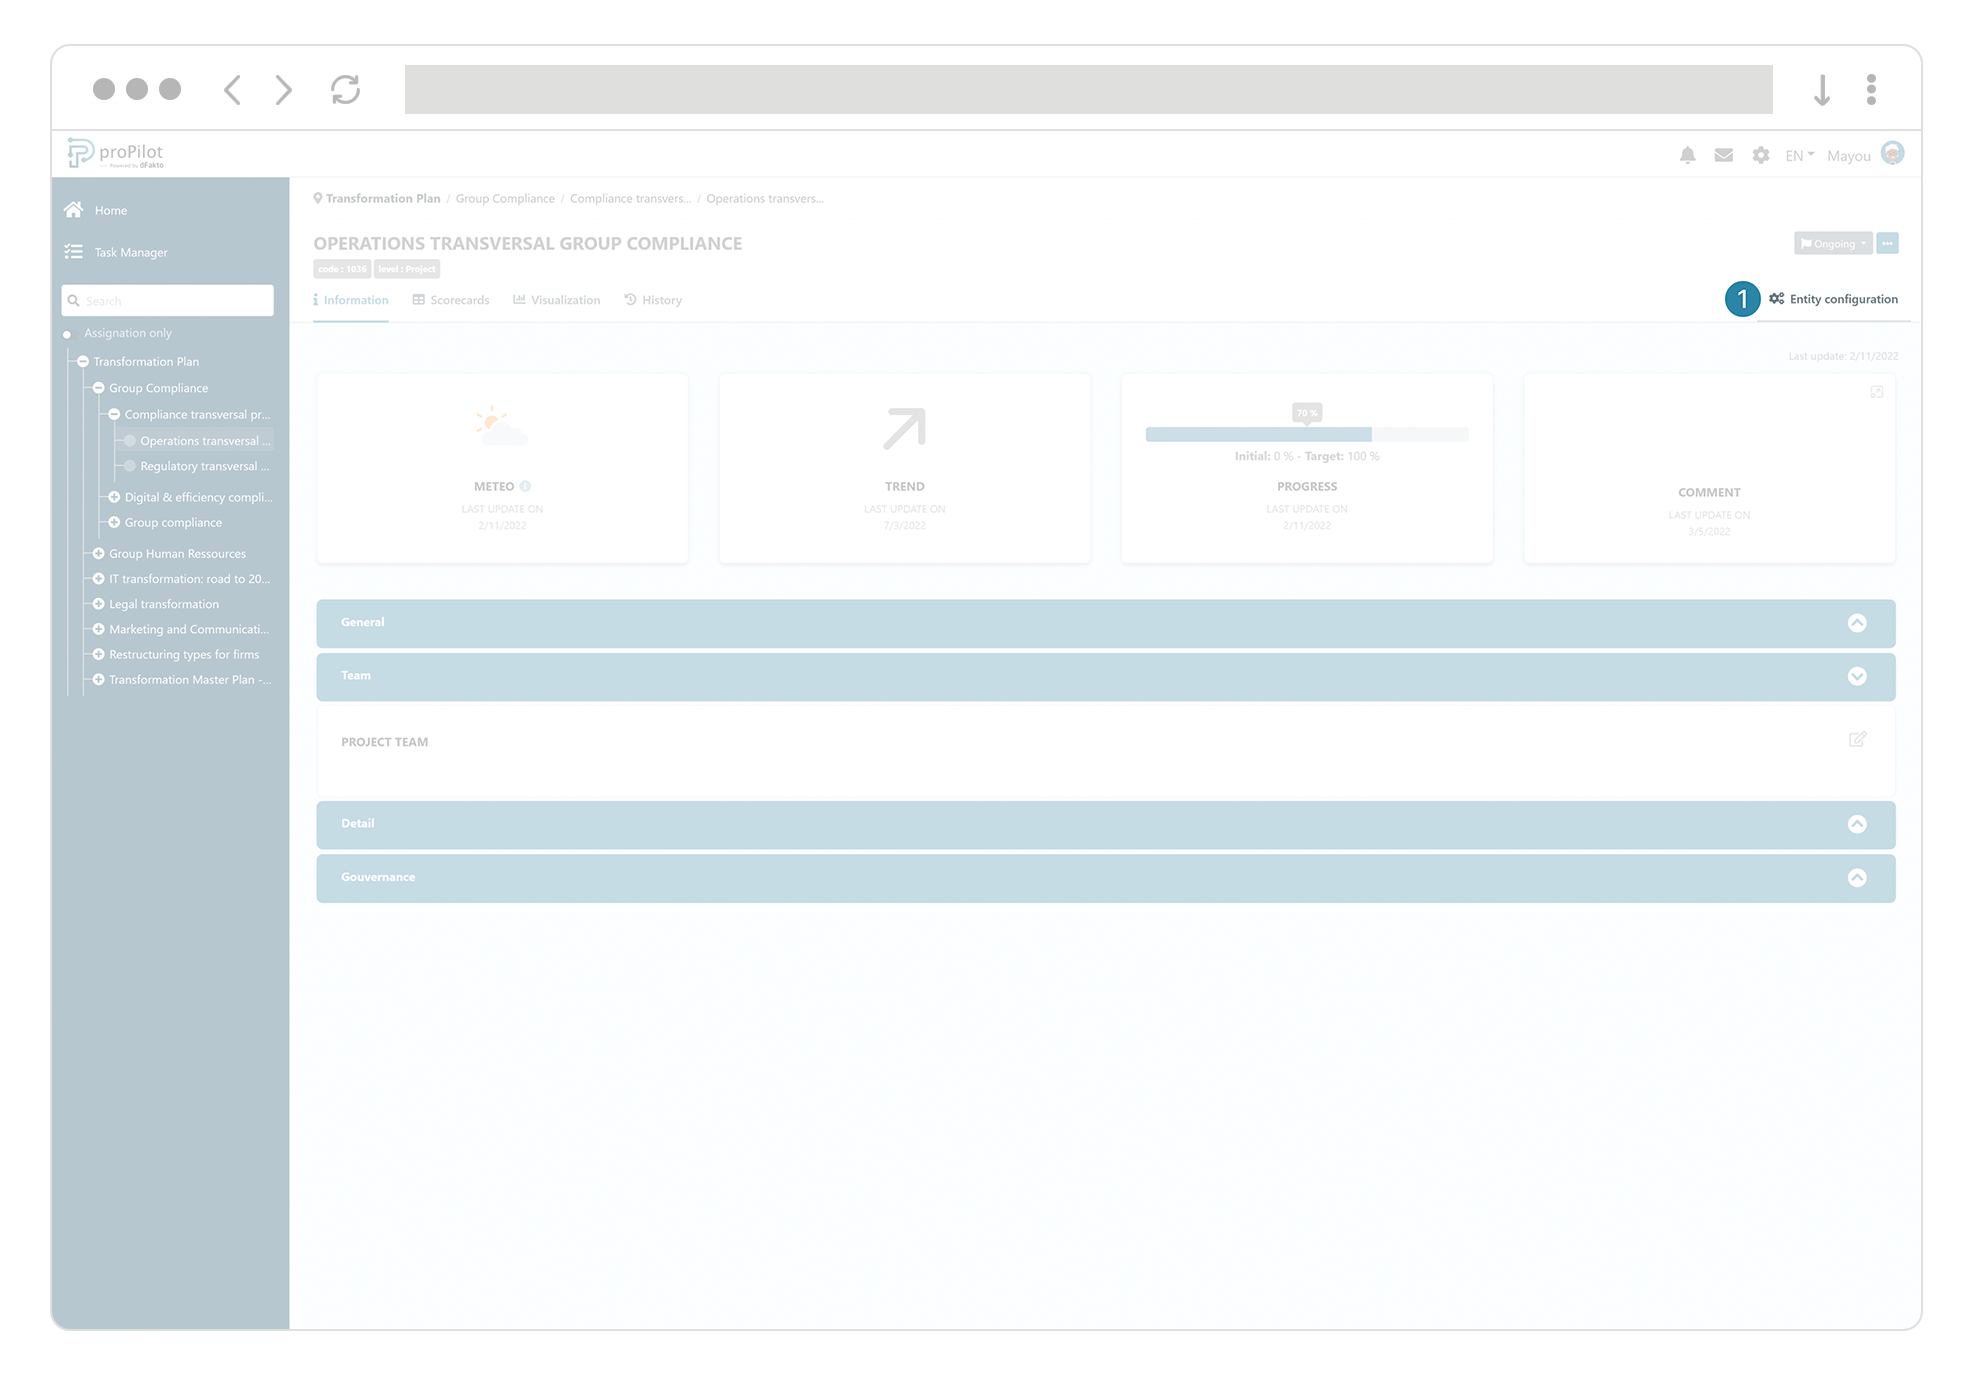Expand the Comment card icon
The height and width of the screenshot is (1384, 1973).
(1877, 392)
